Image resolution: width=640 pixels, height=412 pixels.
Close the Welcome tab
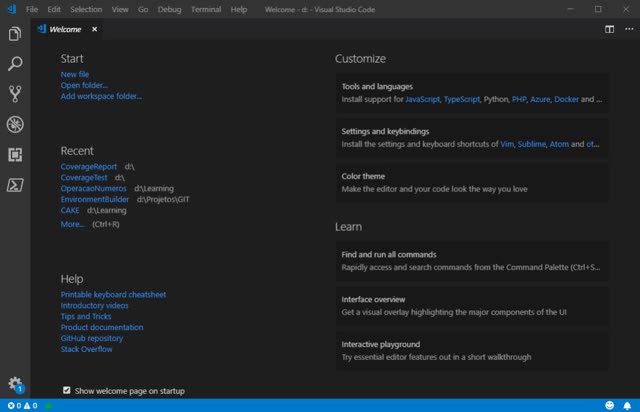(x=94, y=29)
